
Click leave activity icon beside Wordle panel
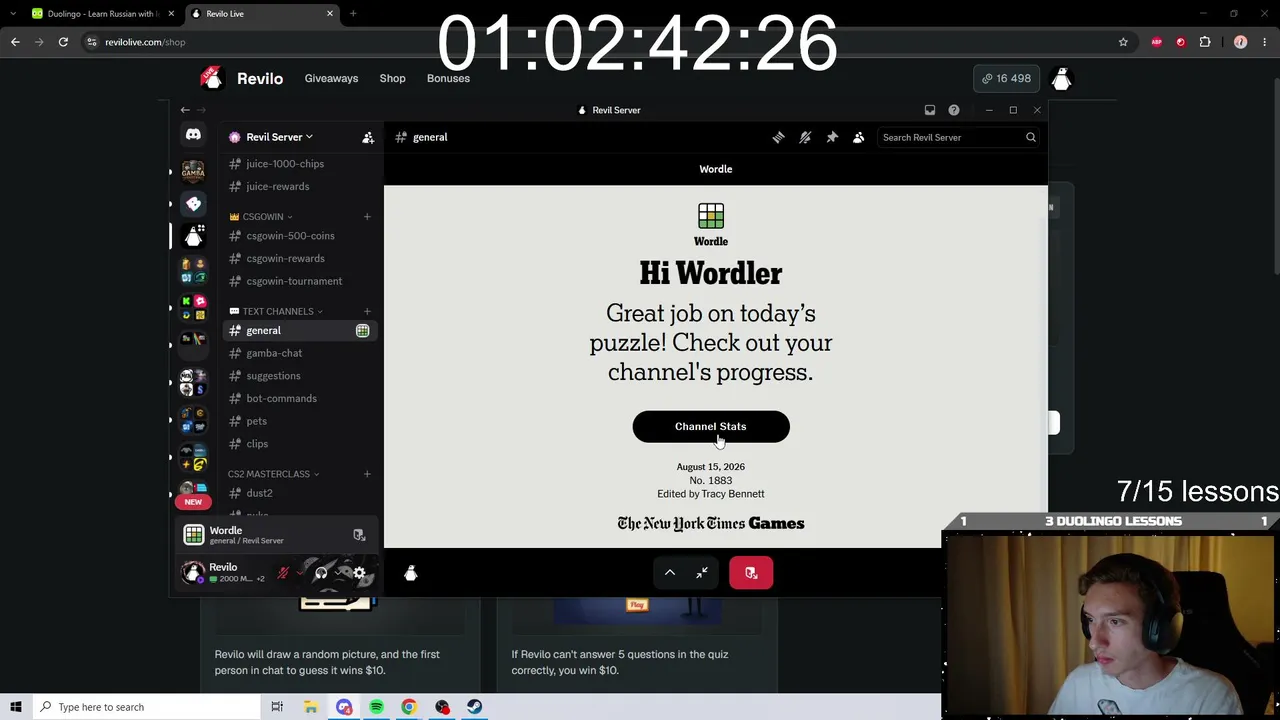click(x=359, y=535)
